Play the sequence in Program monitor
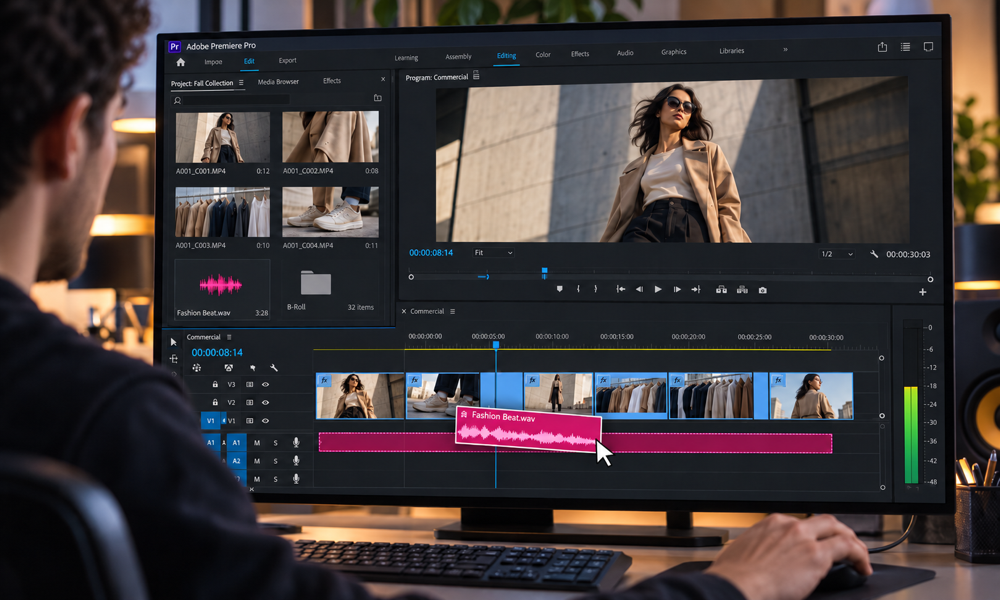 [x=658, y=289]
